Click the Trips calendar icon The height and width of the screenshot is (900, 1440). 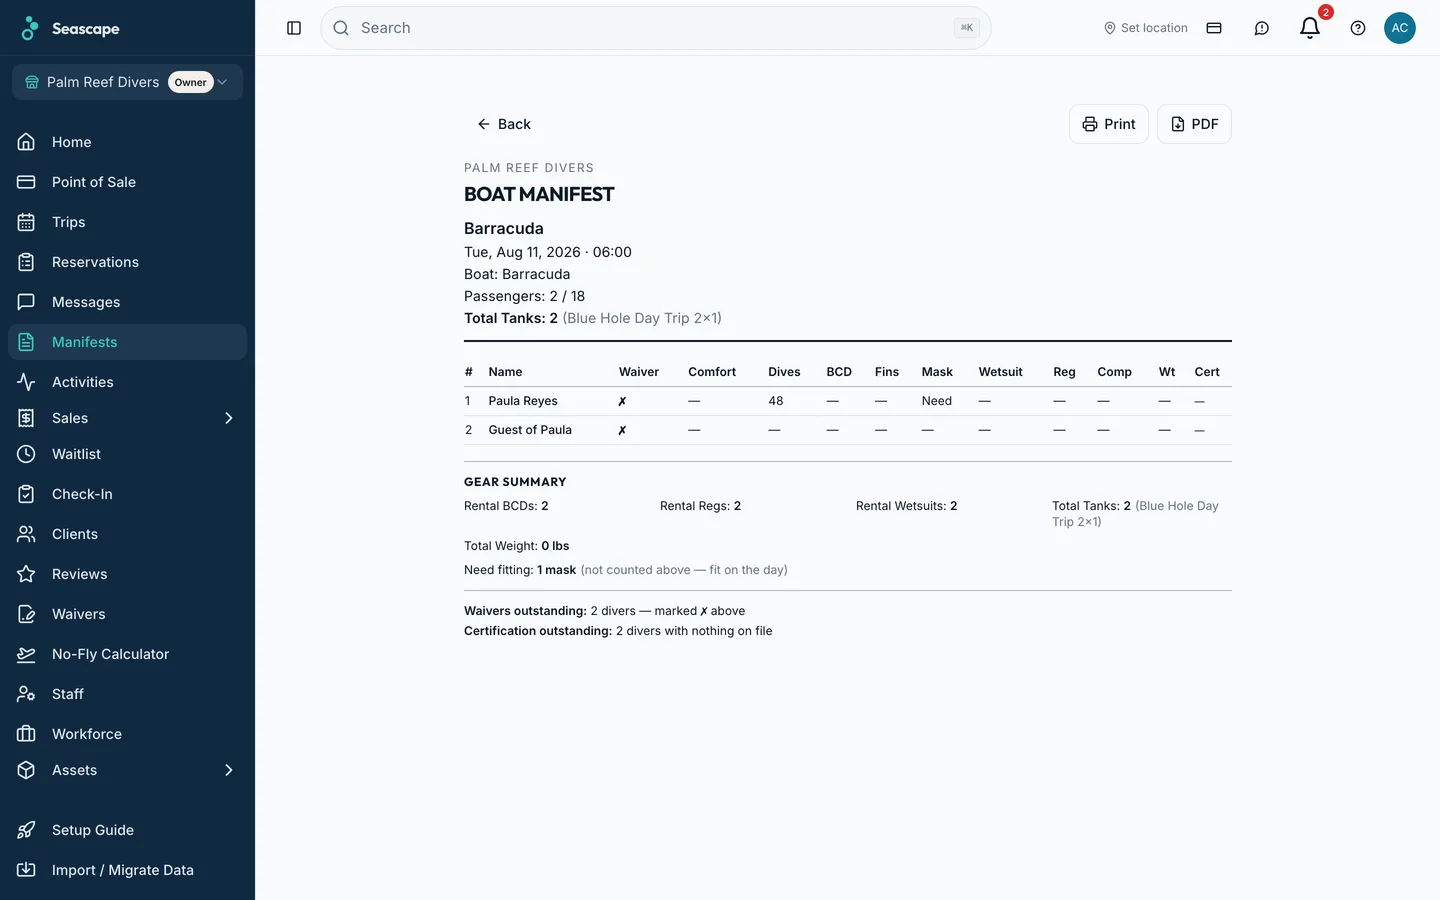27,222
